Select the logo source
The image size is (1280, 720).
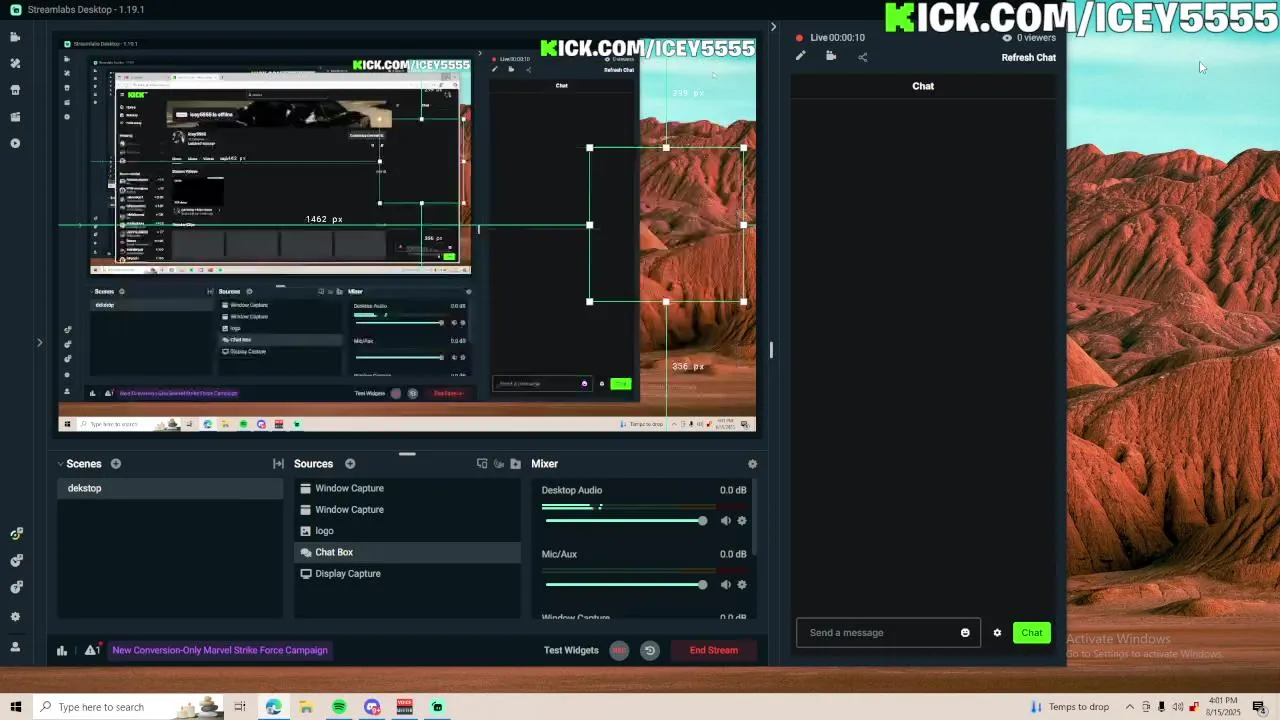(x=408, y=531)
